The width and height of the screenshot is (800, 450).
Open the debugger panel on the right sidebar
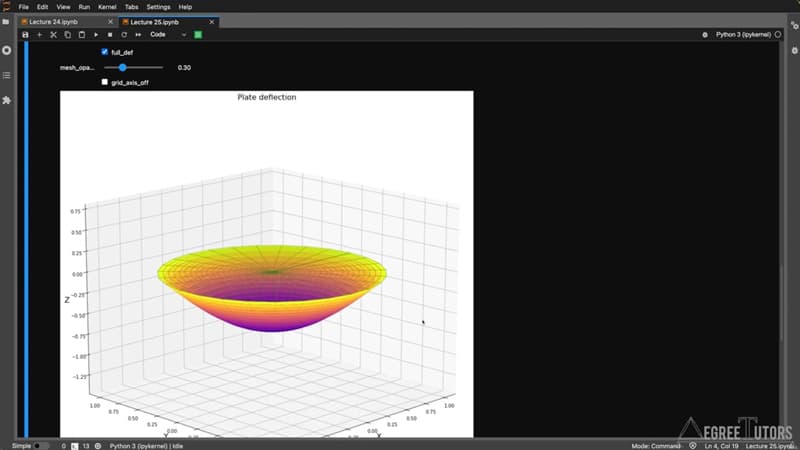click(x=794, y=50)
